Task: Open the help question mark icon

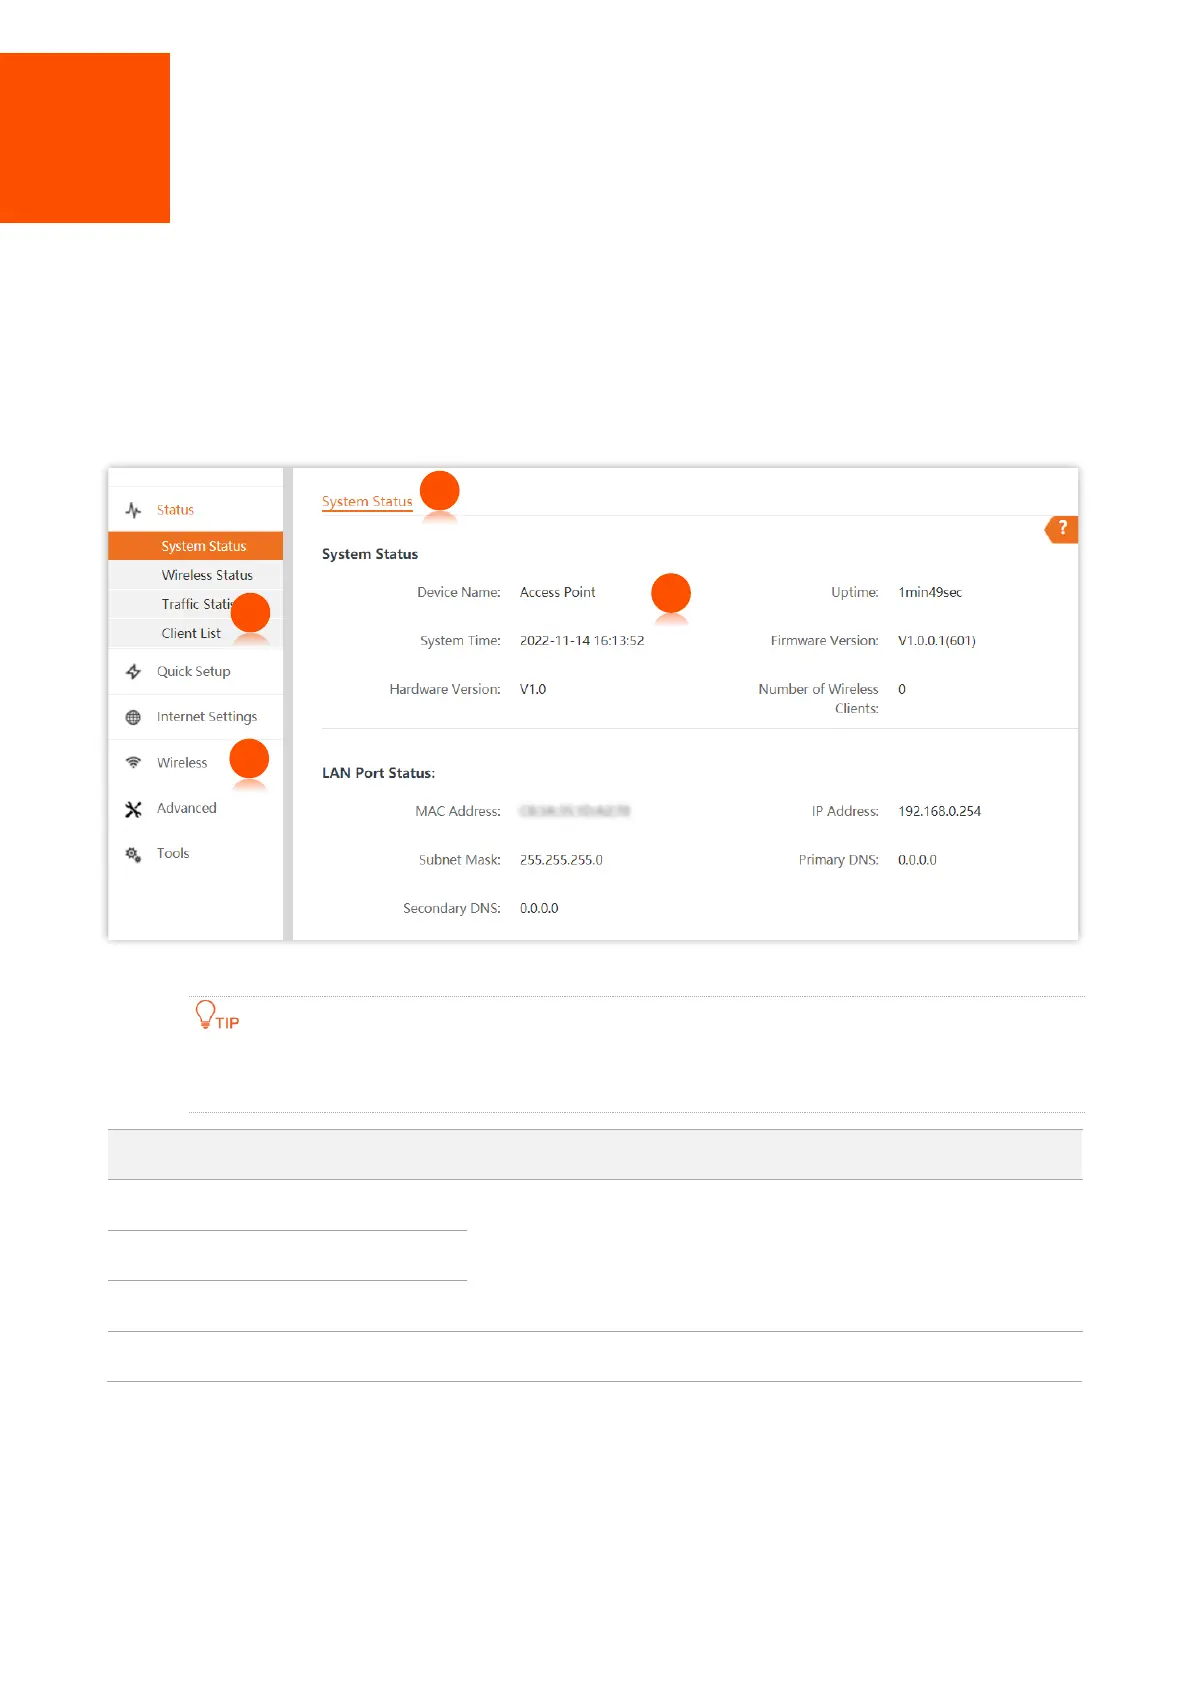Action: tap(1062, 529)
